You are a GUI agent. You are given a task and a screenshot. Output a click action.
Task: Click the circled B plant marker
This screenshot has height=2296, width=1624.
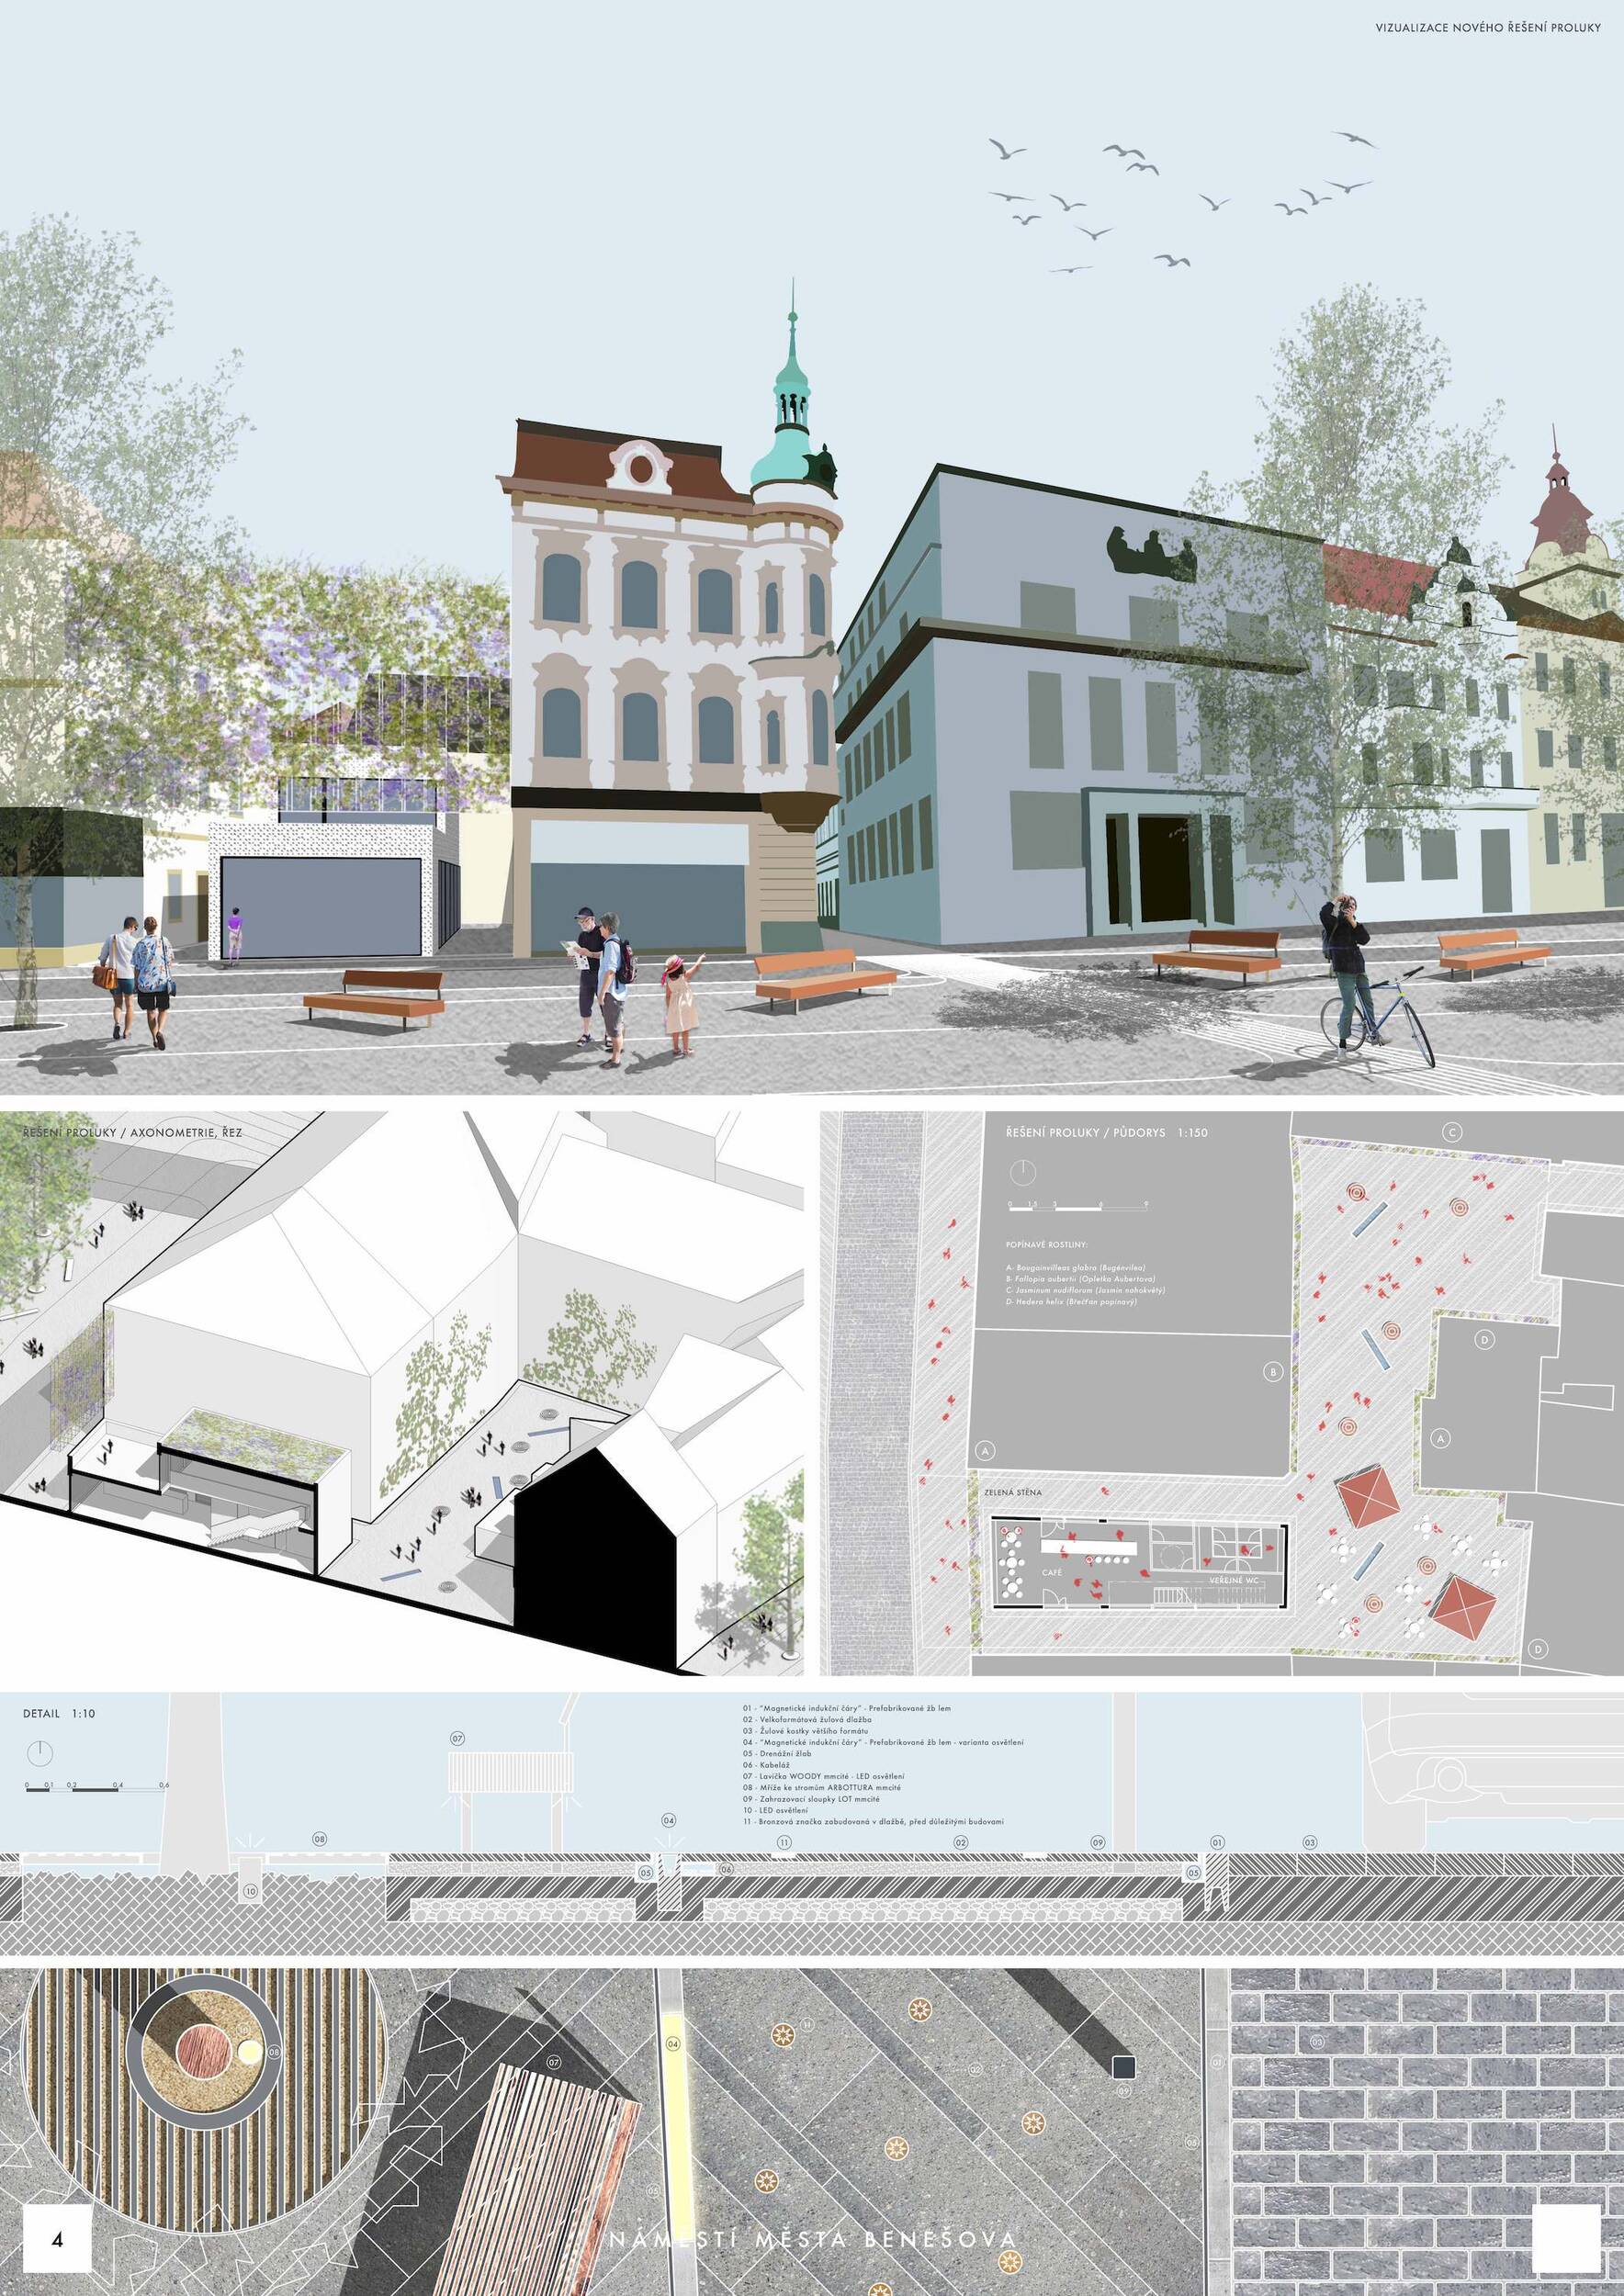point(1273,1371)
